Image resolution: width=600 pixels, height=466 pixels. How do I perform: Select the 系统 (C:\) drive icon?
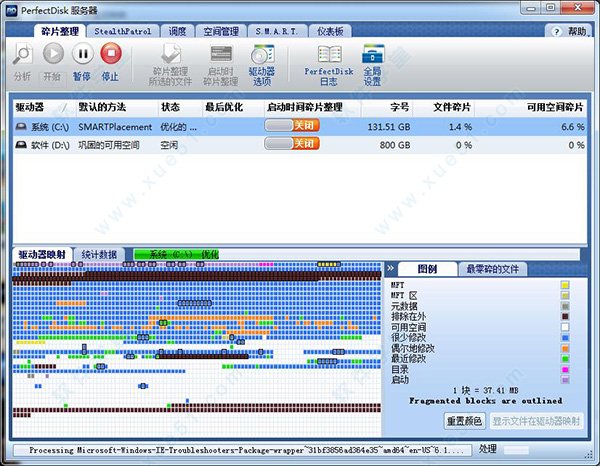coord(21,127)
